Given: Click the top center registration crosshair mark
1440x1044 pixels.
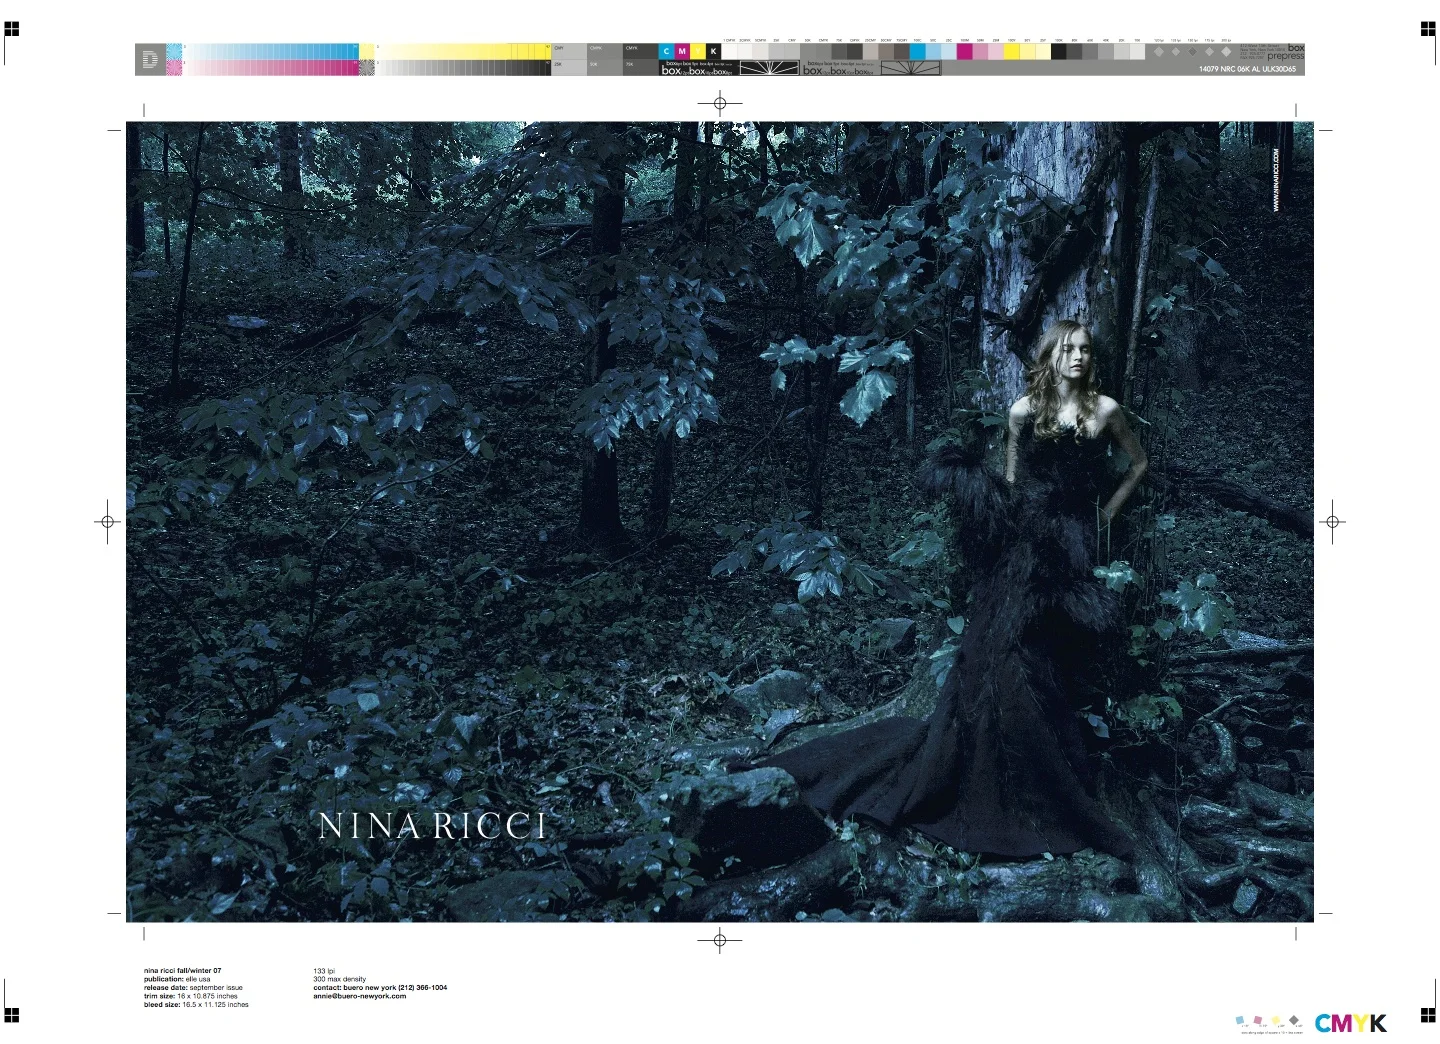Looking at the screenshot, I should tap(719, 103).
